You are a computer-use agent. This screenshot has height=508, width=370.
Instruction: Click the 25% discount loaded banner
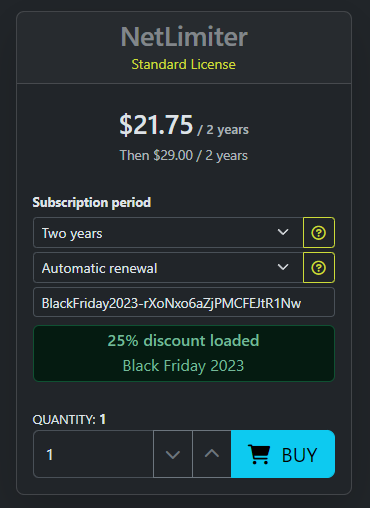click(x=184, y=353)
